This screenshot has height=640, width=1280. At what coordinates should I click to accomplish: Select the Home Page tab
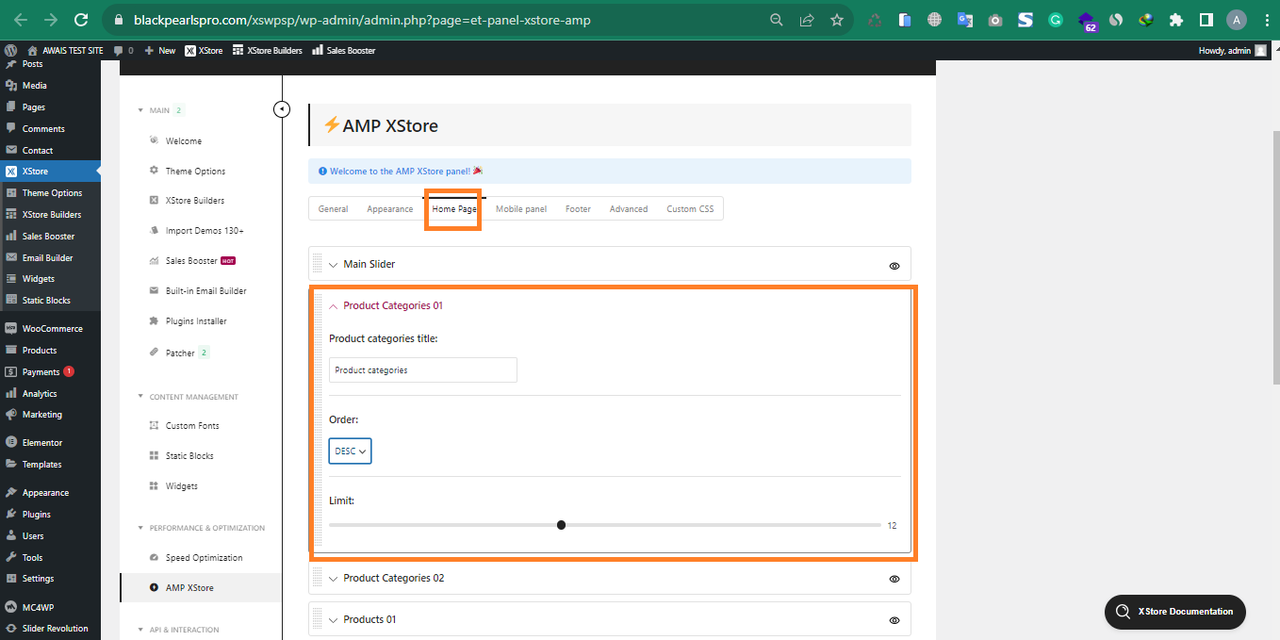click(x=454, y=209)
